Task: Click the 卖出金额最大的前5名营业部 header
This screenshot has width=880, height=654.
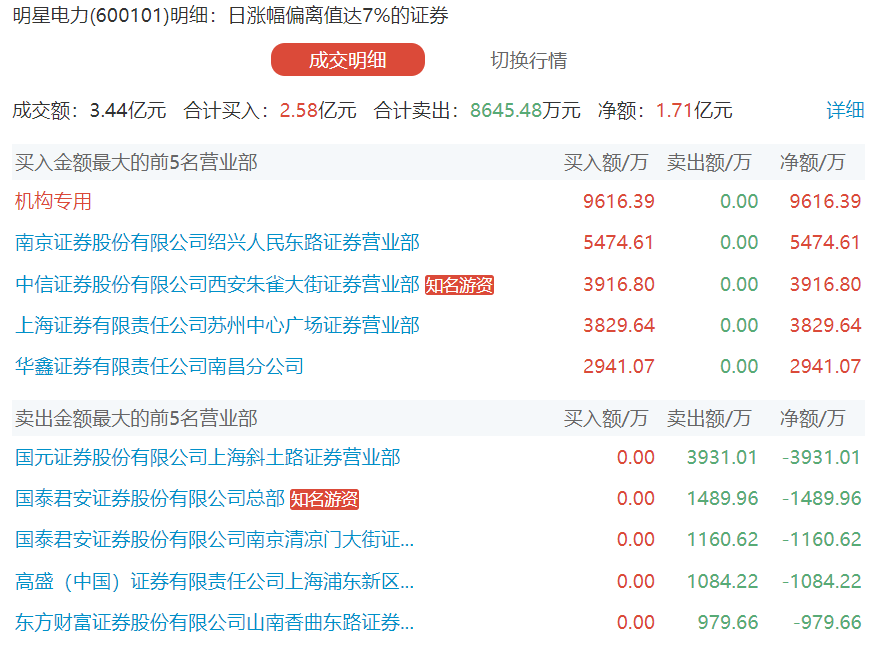Action: point(136,418)
